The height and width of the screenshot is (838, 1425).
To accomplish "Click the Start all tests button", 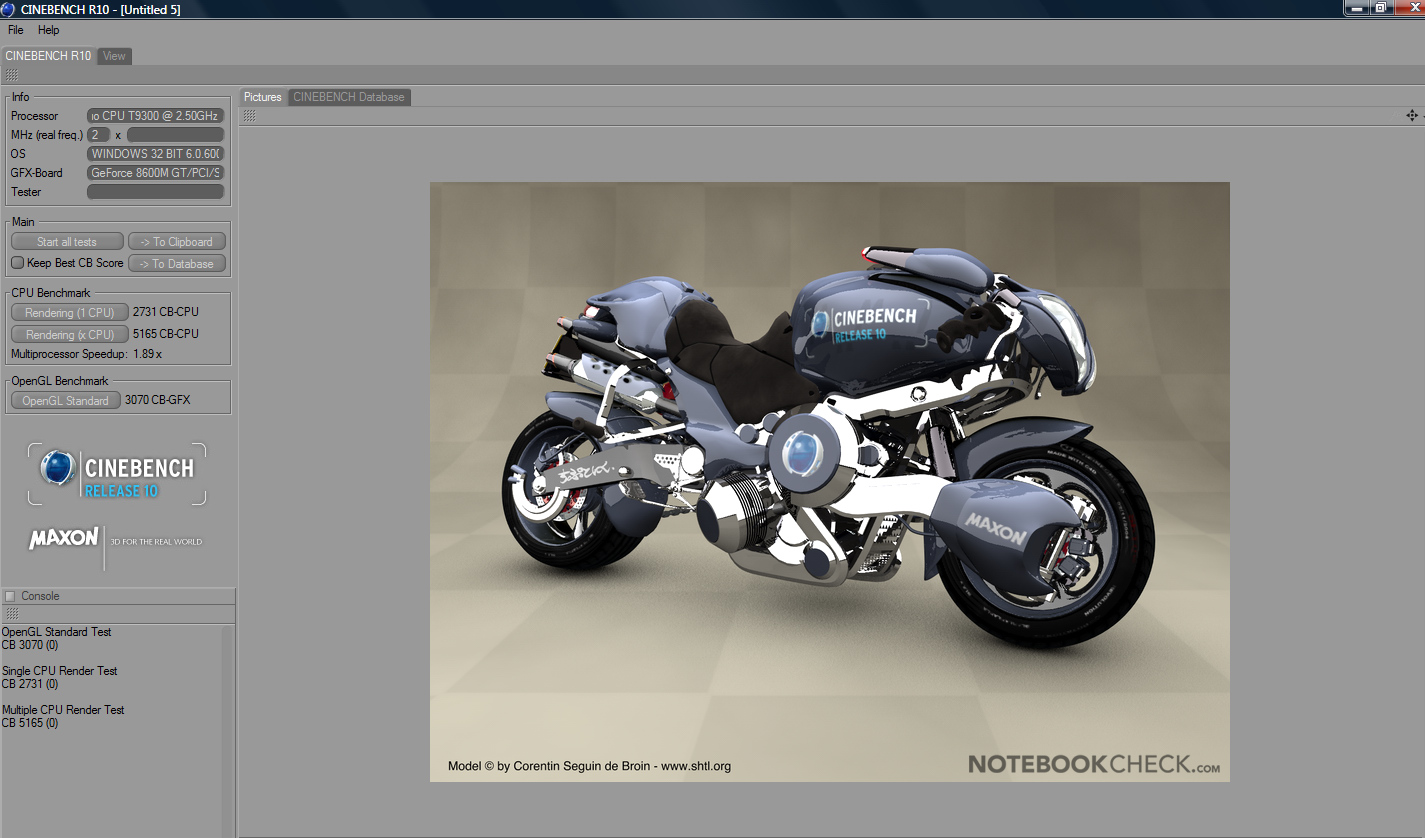I will 67,242.
